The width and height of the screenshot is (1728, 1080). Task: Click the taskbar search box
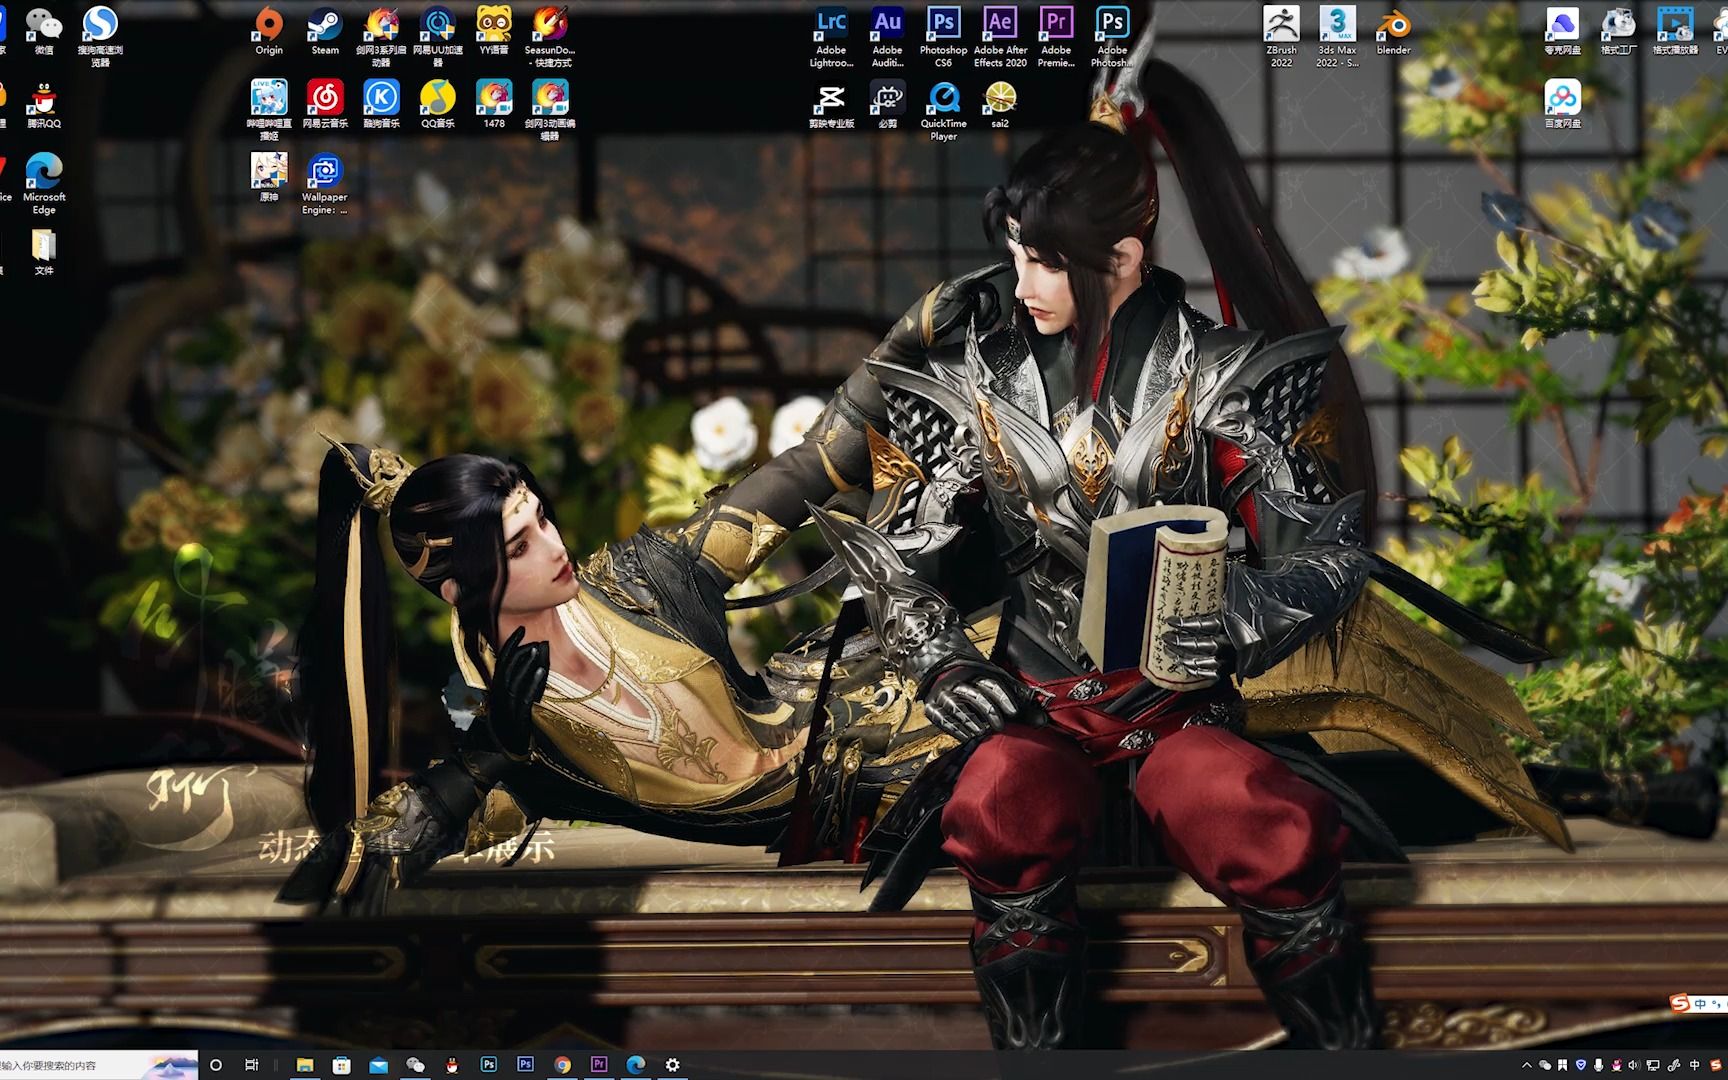pos(98,1065)
